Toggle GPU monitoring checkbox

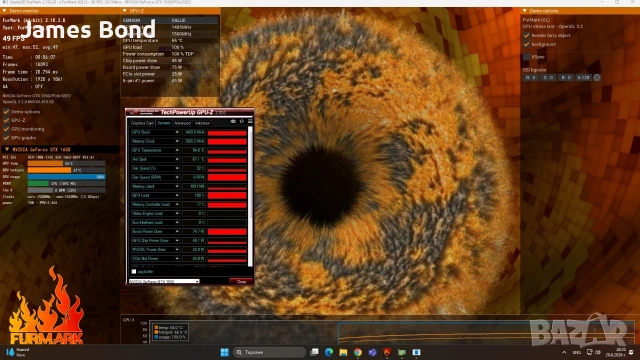click(x=6, y=129)
